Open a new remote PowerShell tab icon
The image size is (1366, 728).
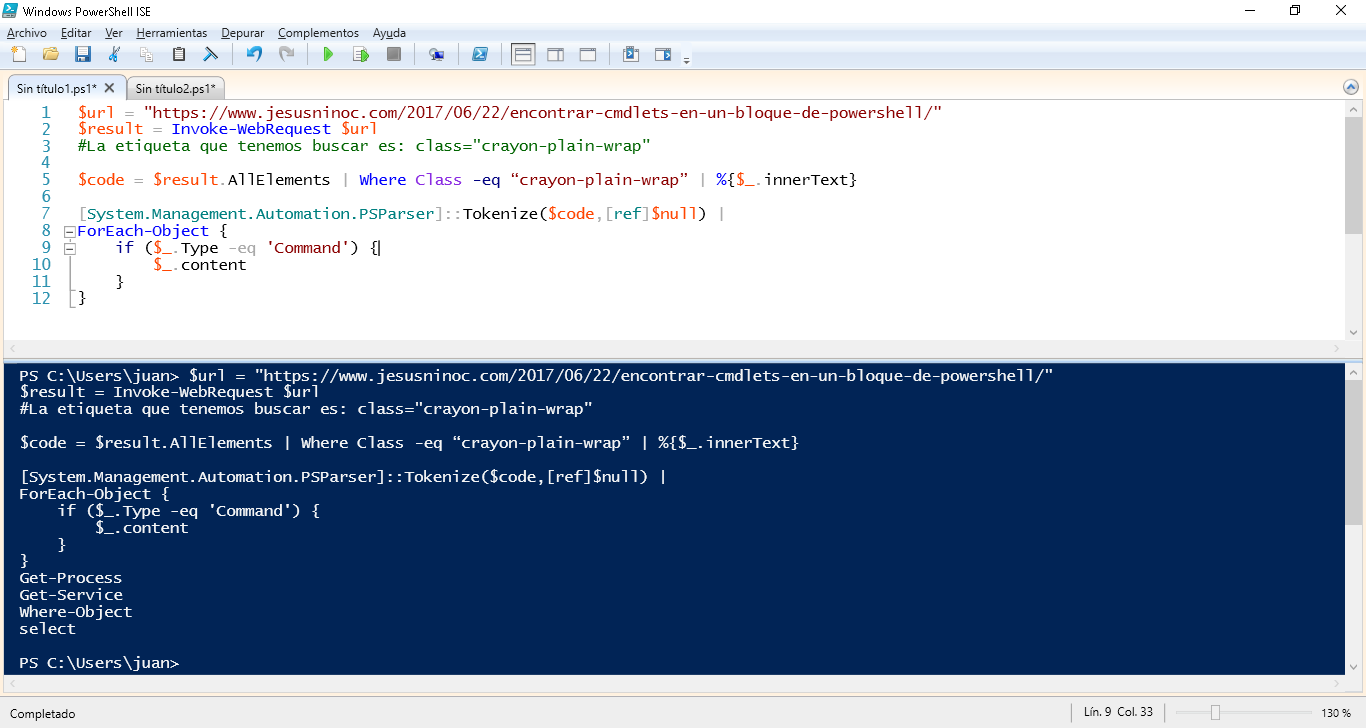tap(436, 54)
